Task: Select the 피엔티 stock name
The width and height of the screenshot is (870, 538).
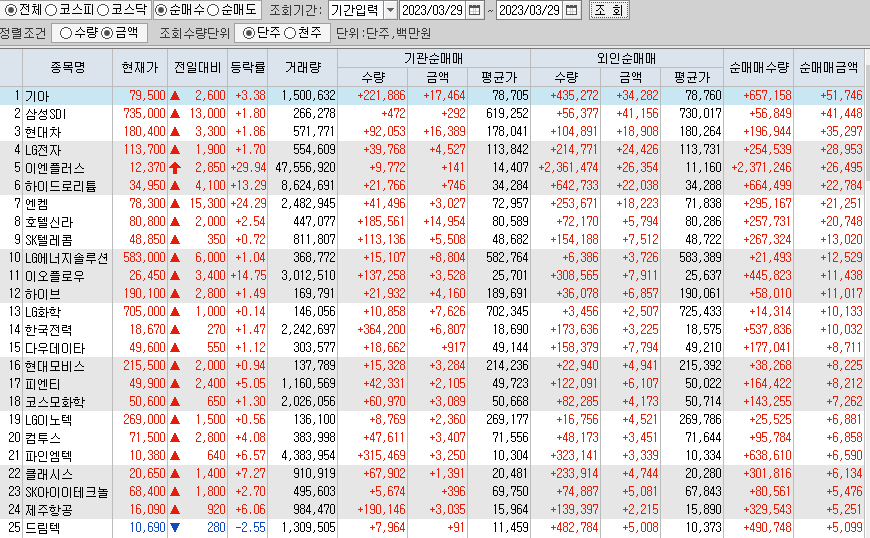Action: point(42,384)
